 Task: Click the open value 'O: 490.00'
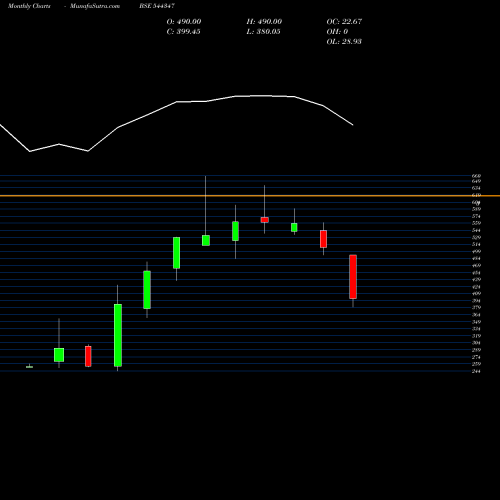(184, 22)
